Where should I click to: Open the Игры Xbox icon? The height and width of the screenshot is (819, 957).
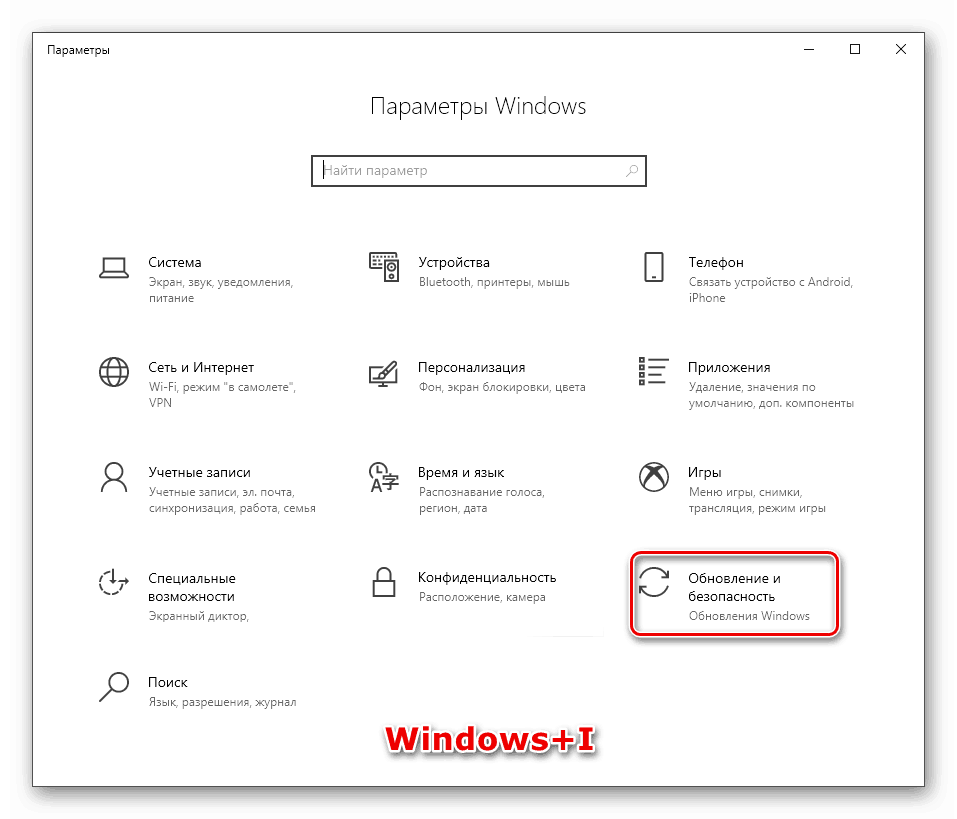coord(654,477)
